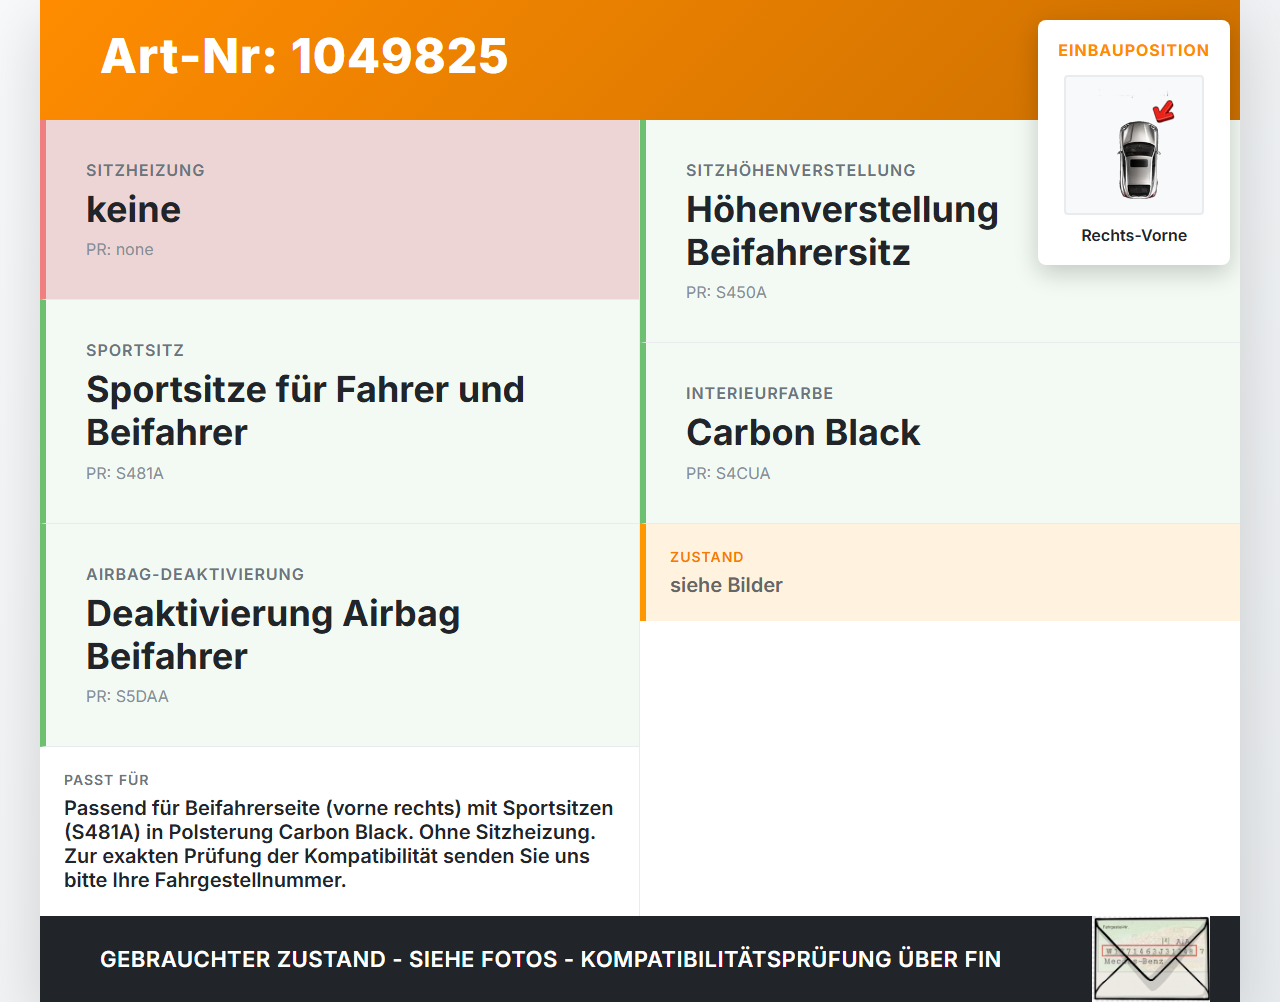Click the SITZHÖHENVERSTELLUNG label
Viewport: 1280px width, 1002px height.
tap(801, 170)
